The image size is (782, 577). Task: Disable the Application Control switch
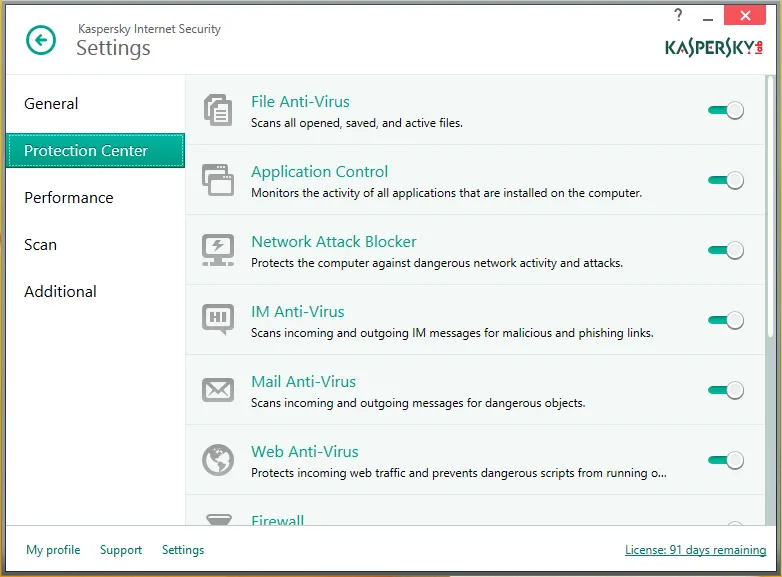(726, 180)
